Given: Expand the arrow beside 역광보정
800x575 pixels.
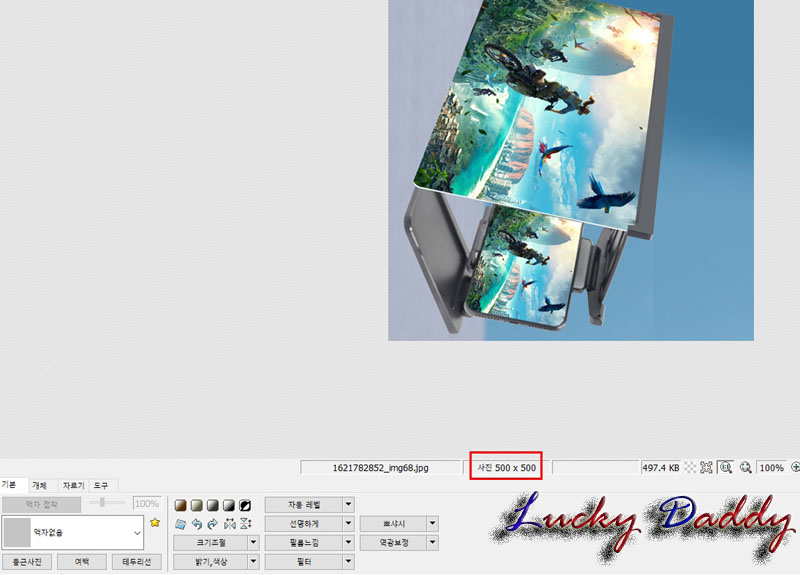Looking at the screenshot, I should [x=433, y=542].
